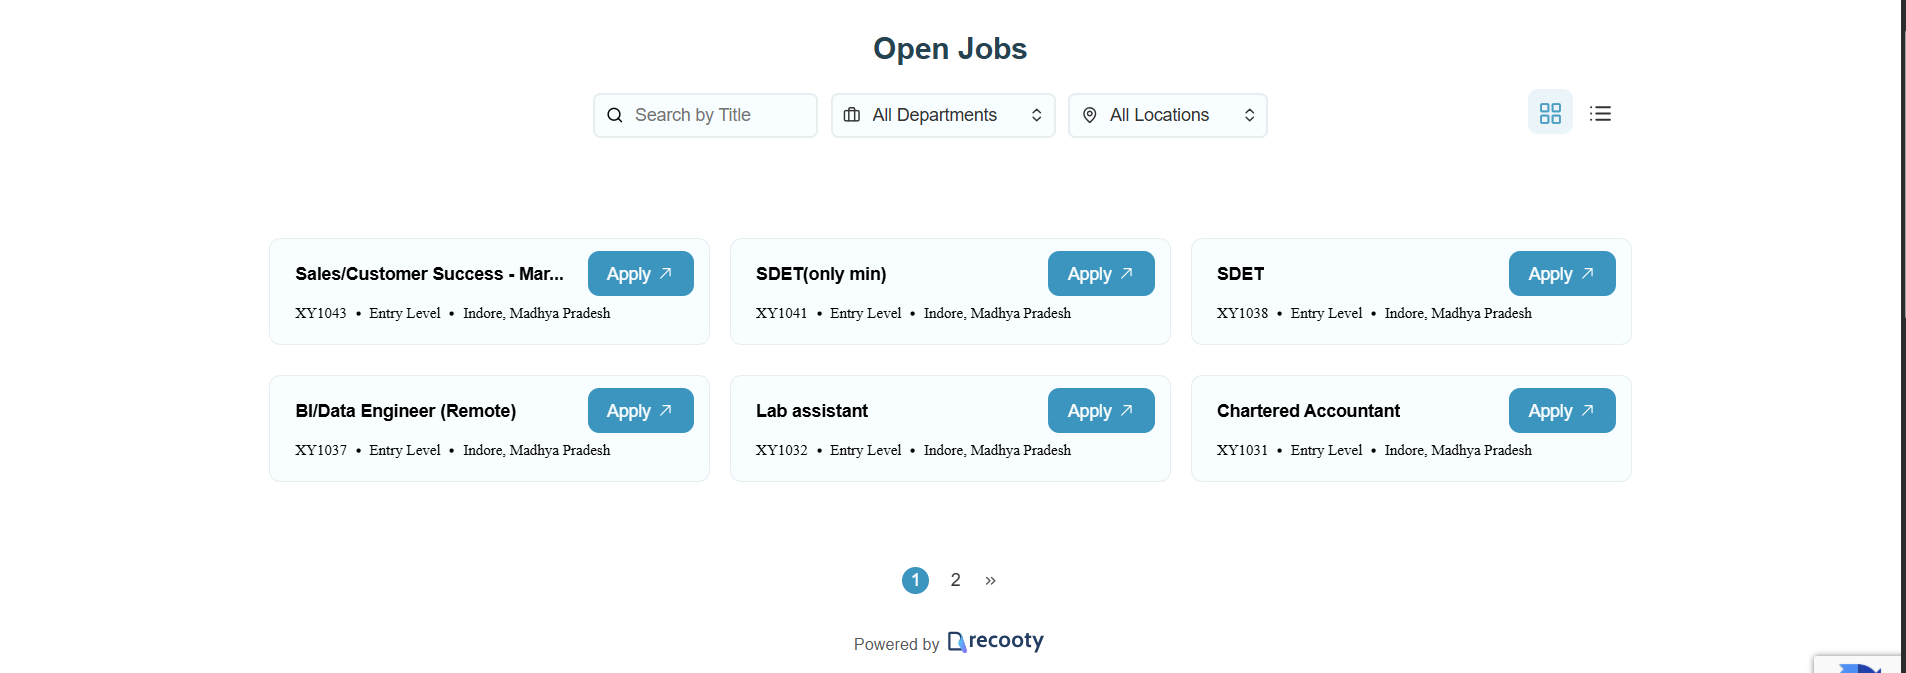The height and width of the screenshot is (673, 1906).
Task: Click the next page double-chevron
Action: tap(990, 580)
